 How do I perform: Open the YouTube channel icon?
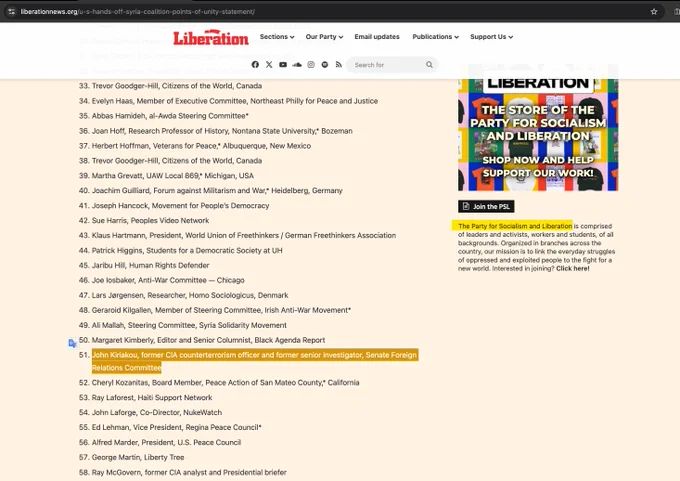tap(283, 65)
